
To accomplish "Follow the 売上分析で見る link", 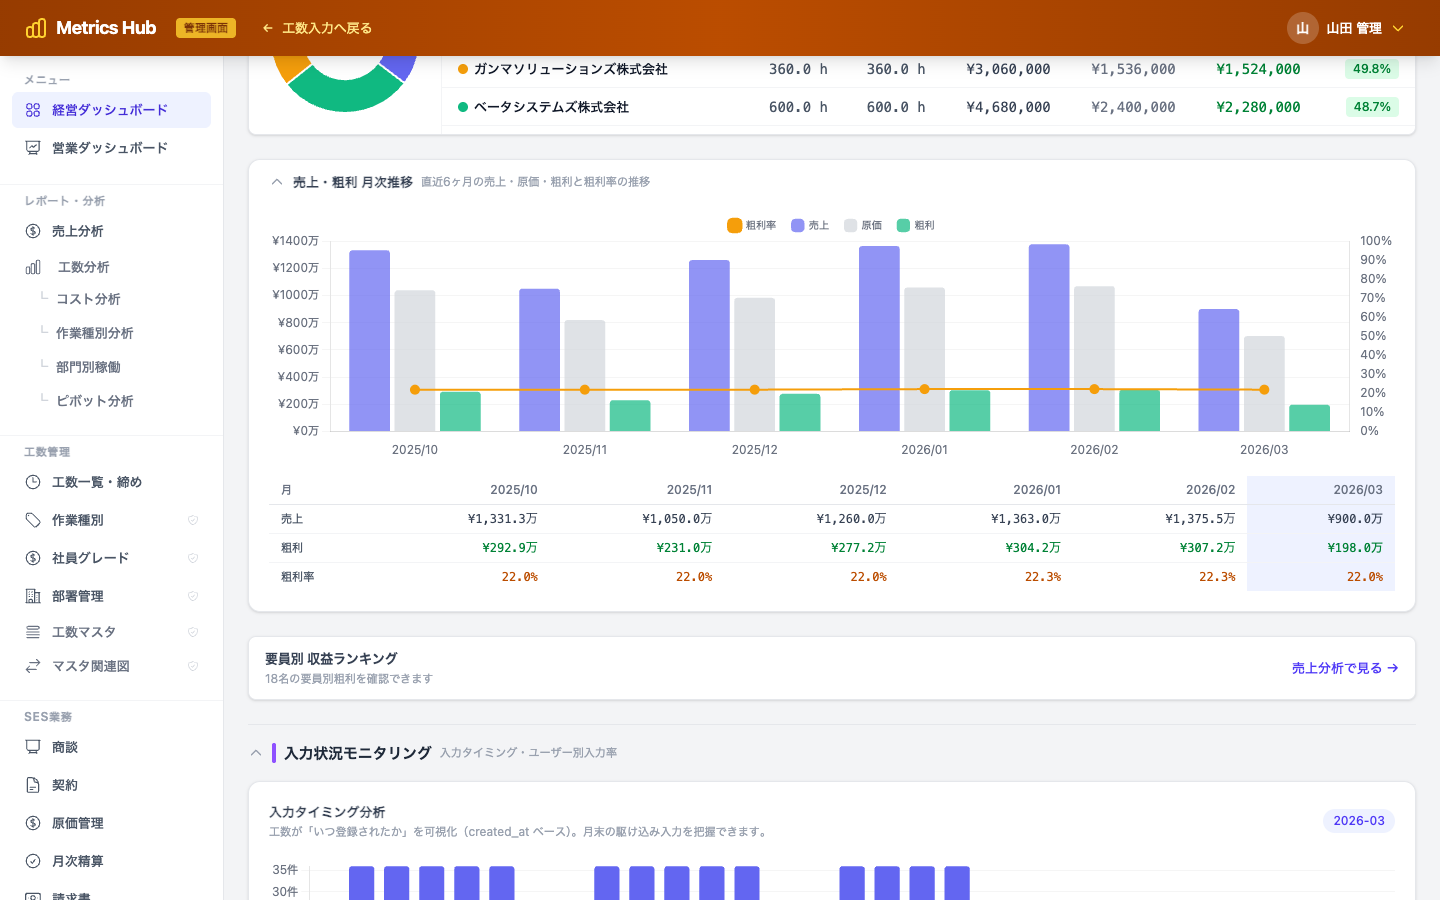I will (1345, 668).
